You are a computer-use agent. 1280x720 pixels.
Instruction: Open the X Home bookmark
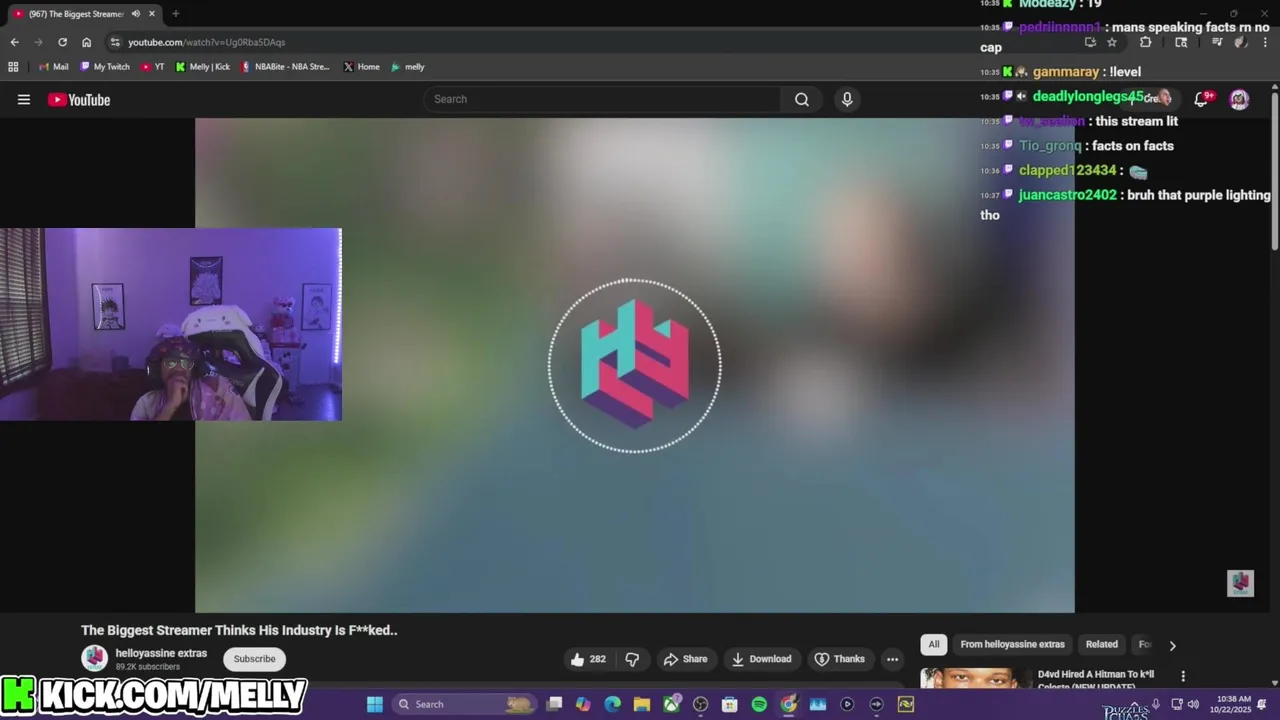coord(361,67)
